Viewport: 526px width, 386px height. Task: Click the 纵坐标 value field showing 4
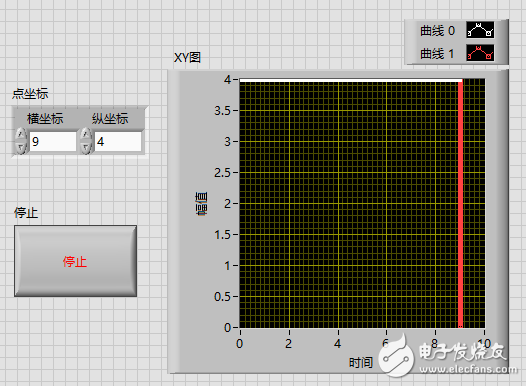pyautogui.click(x=118, y=142)
